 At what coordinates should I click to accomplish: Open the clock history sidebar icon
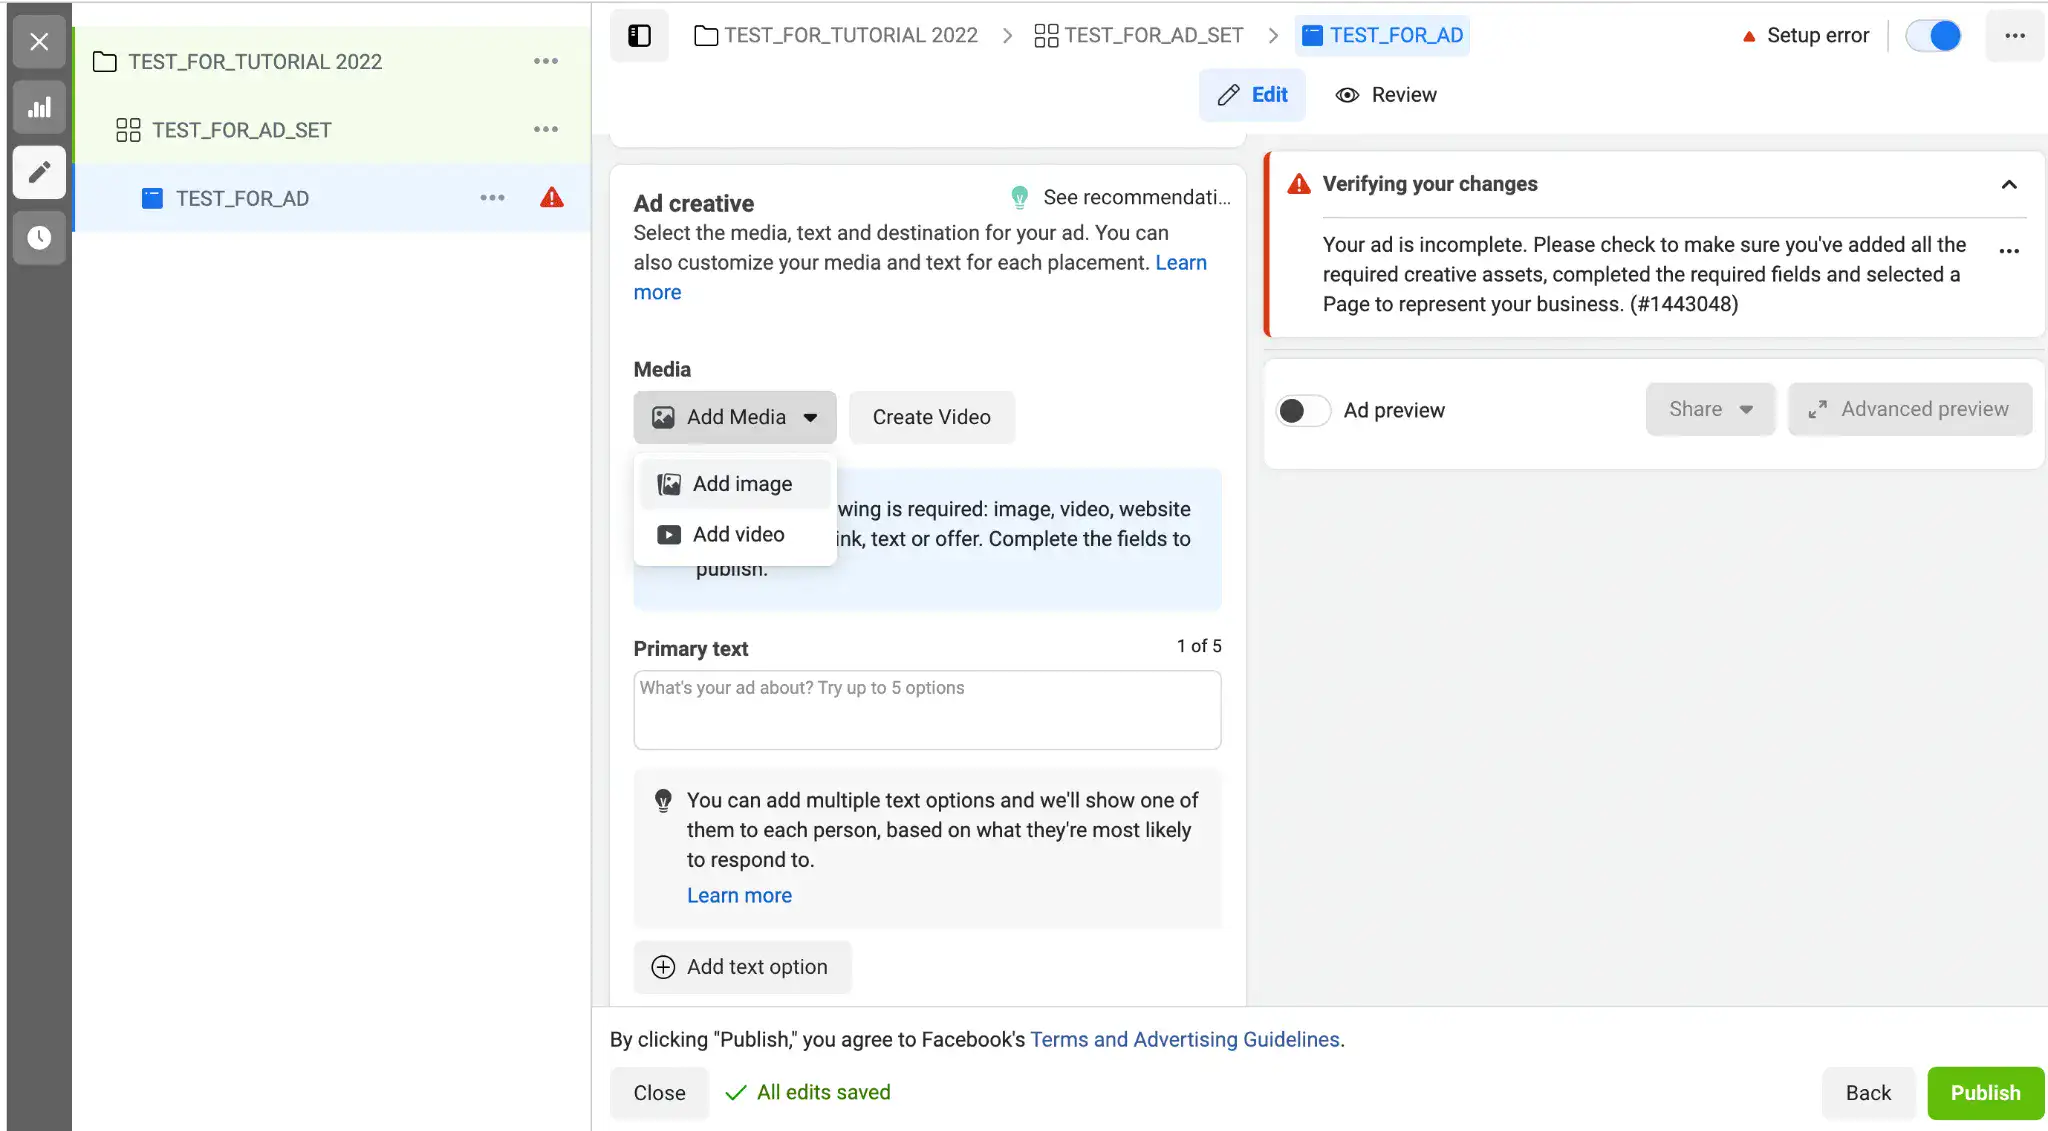coord(39,238)
